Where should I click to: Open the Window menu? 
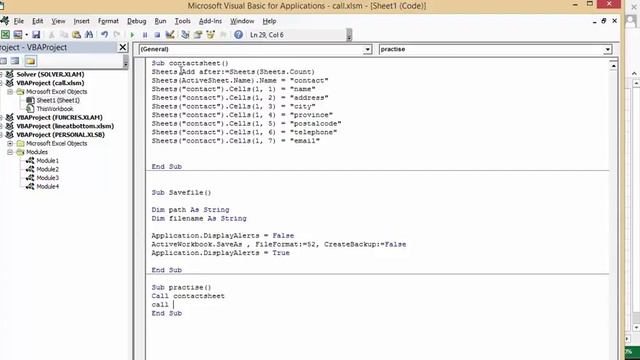click(242, 21)
